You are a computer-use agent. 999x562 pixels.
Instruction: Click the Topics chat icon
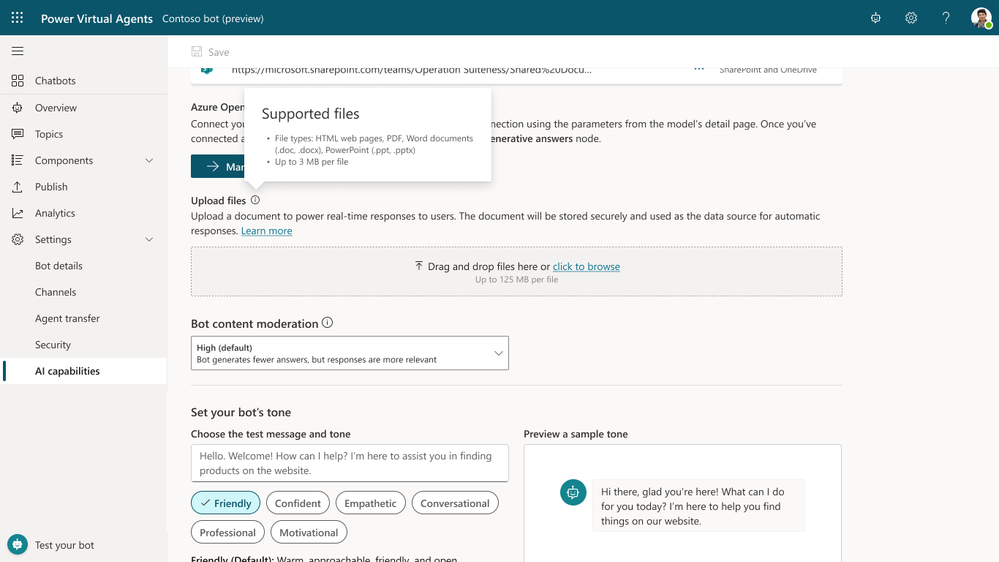17,134
